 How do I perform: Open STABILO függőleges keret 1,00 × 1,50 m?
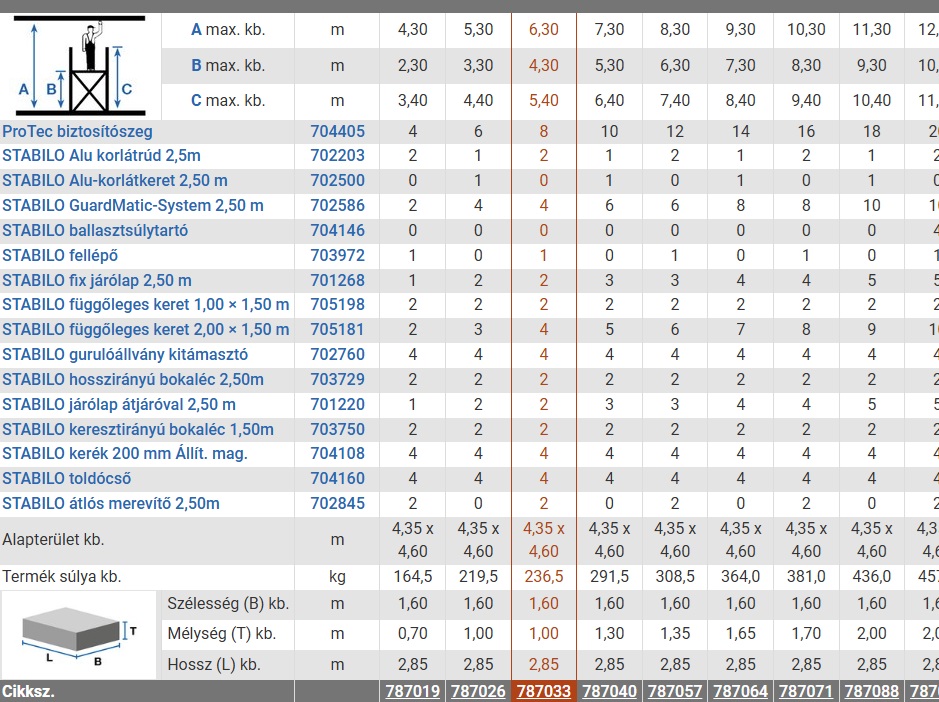tap(146, 305)
